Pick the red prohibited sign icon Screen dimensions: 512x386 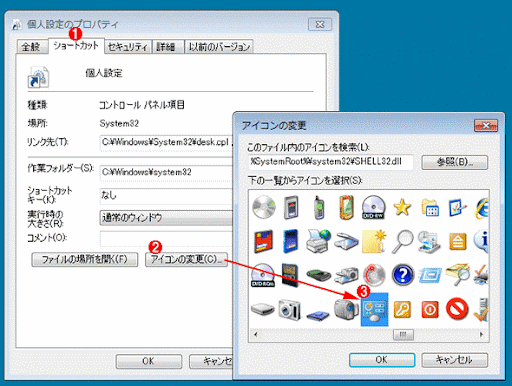457,309
